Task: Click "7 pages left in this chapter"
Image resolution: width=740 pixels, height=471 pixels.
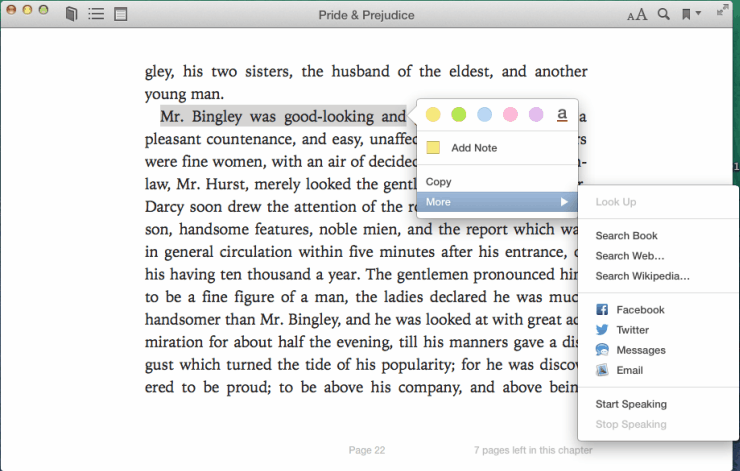Action: 533,450
